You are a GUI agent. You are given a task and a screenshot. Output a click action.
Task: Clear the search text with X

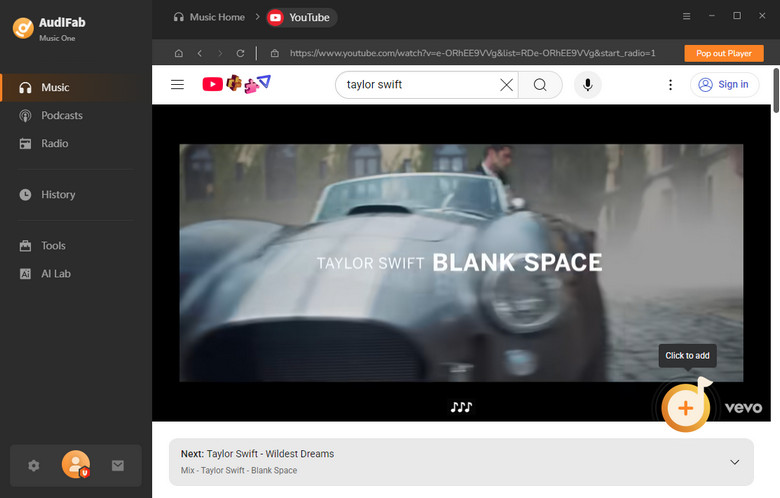(x=506, y=85)
